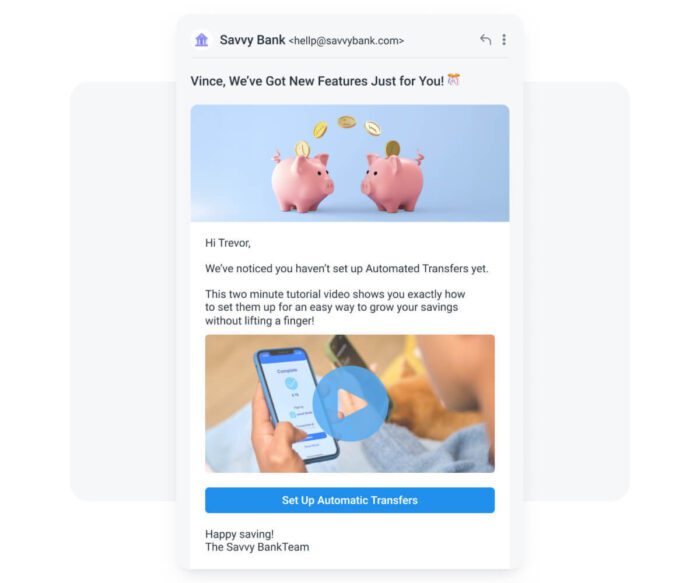The height and width of the screenshot is (583, 700).
Task: Click the Hi Trevor greeting text
Action: [228, 243]
